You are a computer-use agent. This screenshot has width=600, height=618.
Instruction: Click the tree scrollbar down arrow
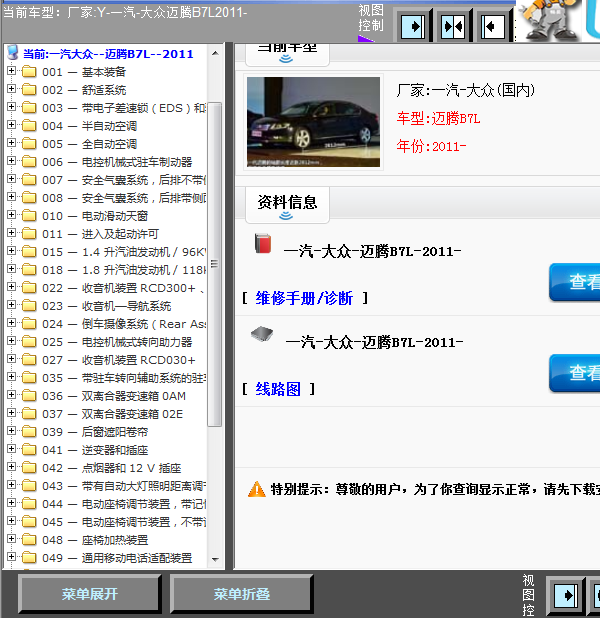(215, 559)
